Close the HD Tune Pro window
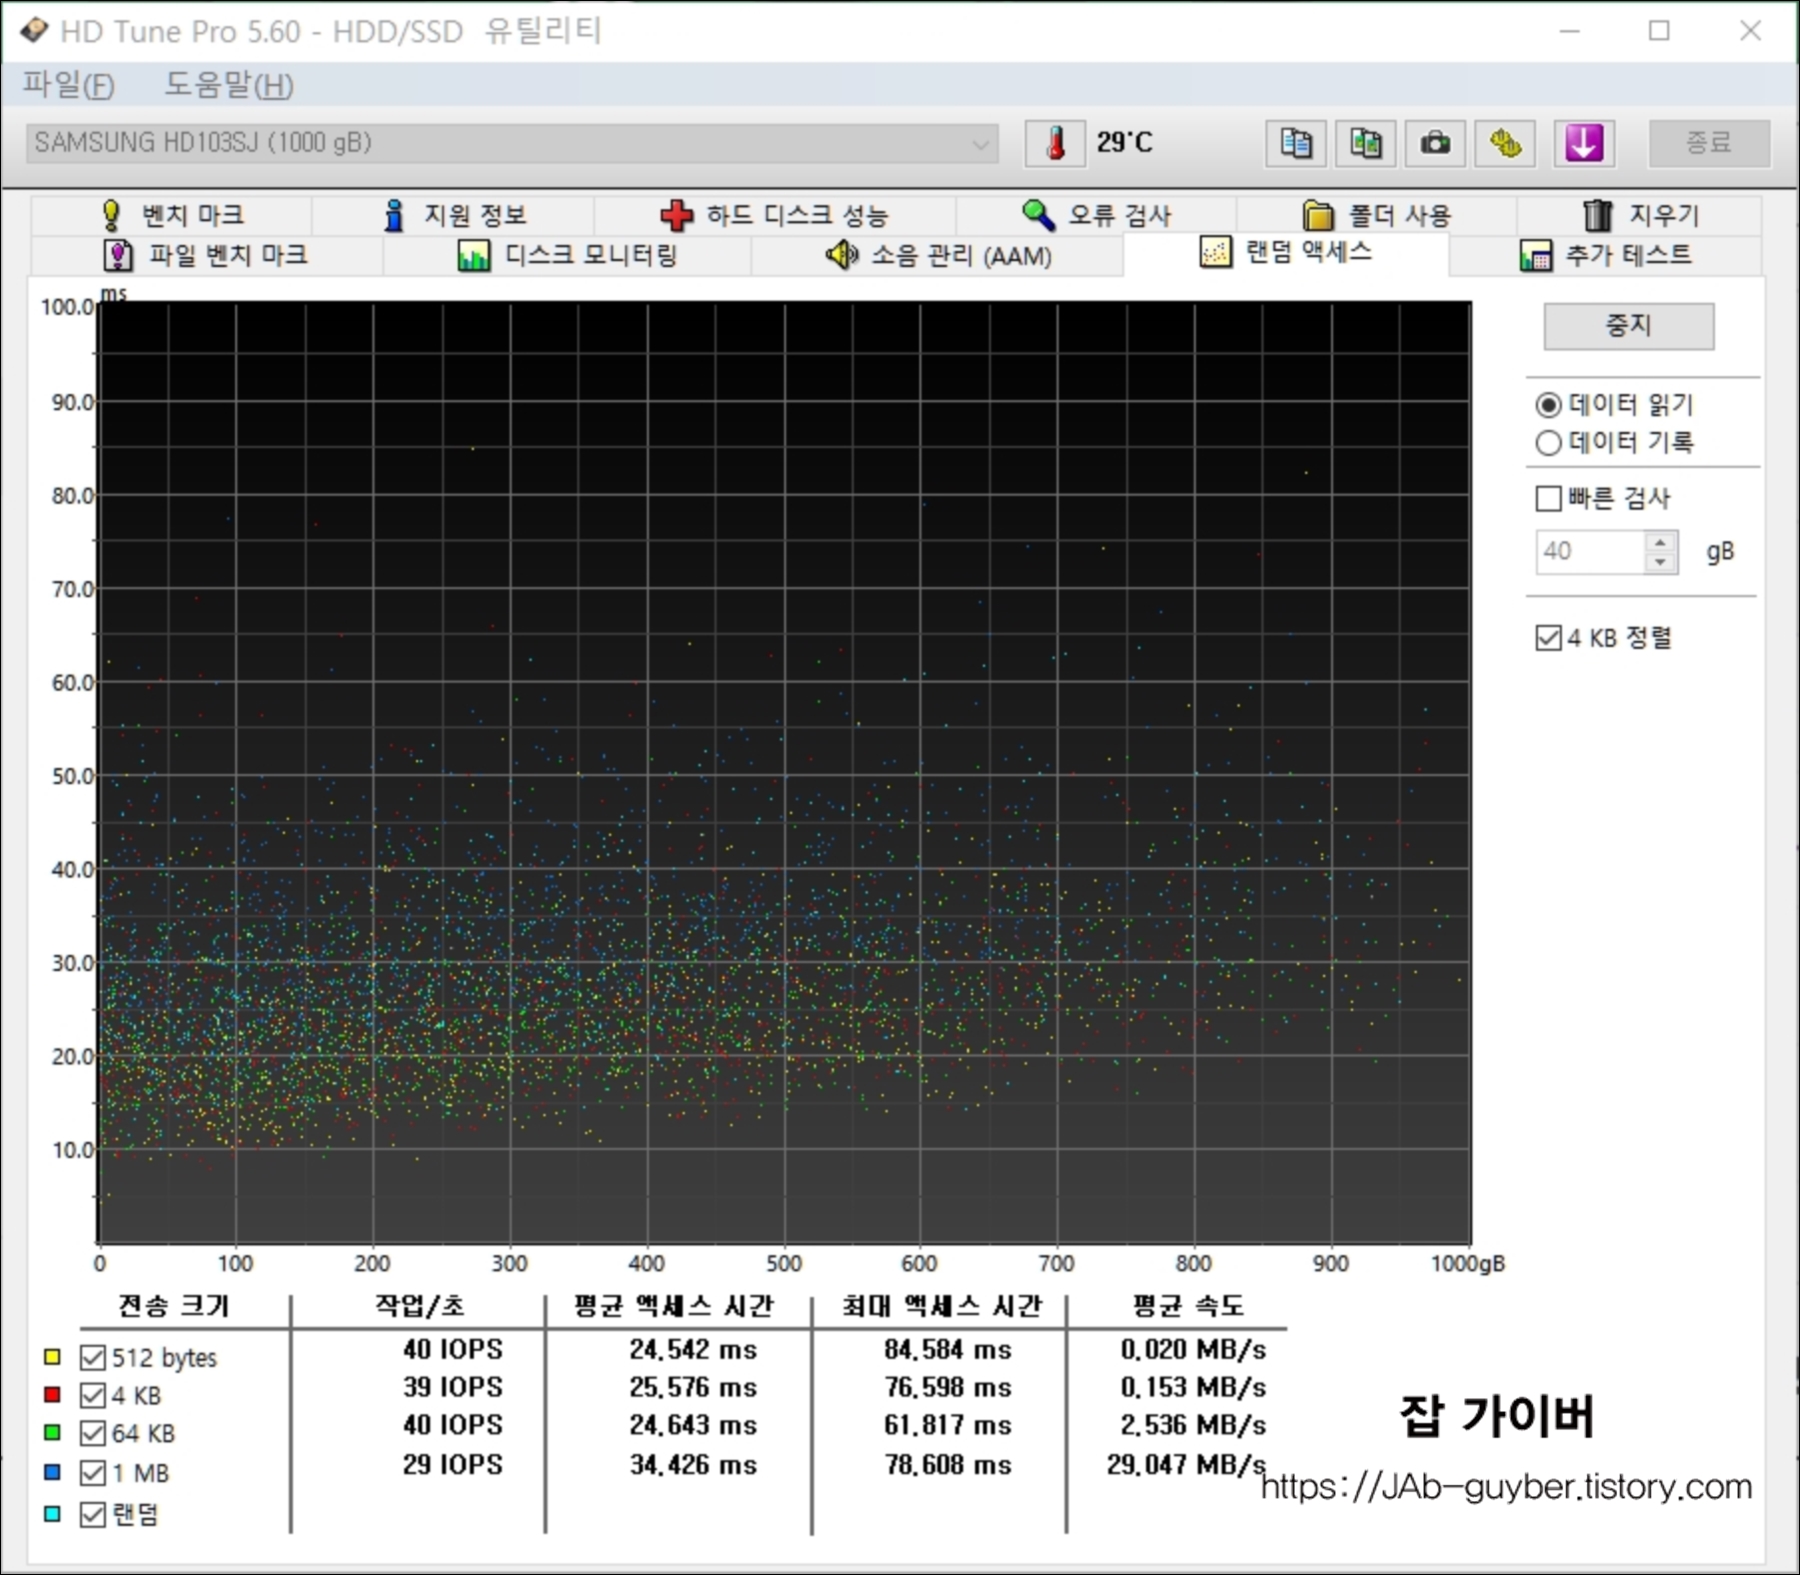Screen dimensions: 1800x1575 click(x=1750, y=31)
